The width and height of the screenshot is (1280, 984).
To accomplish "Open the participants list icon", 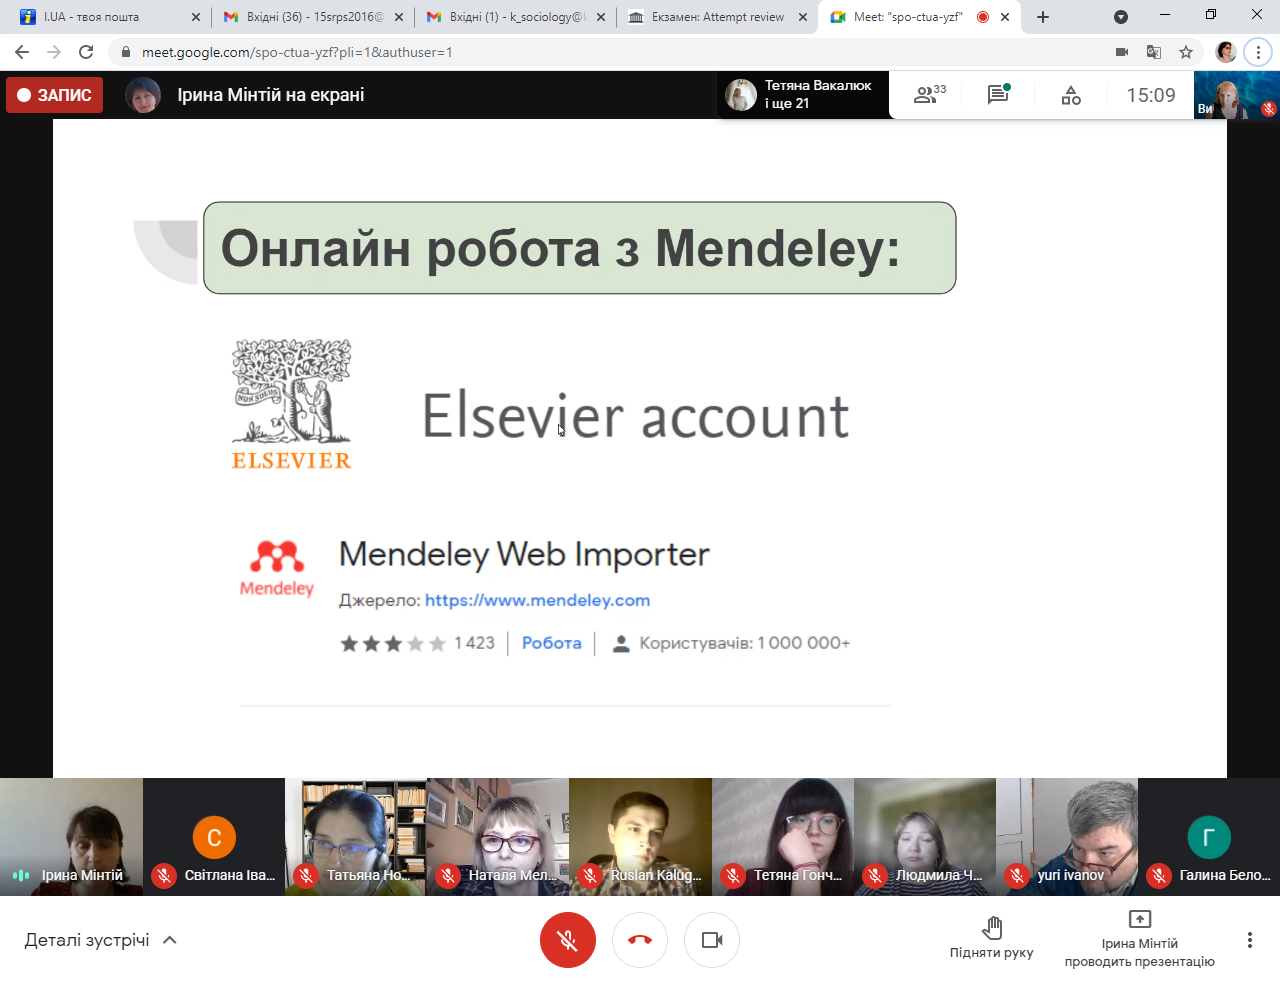I will [x=929, y=95].
